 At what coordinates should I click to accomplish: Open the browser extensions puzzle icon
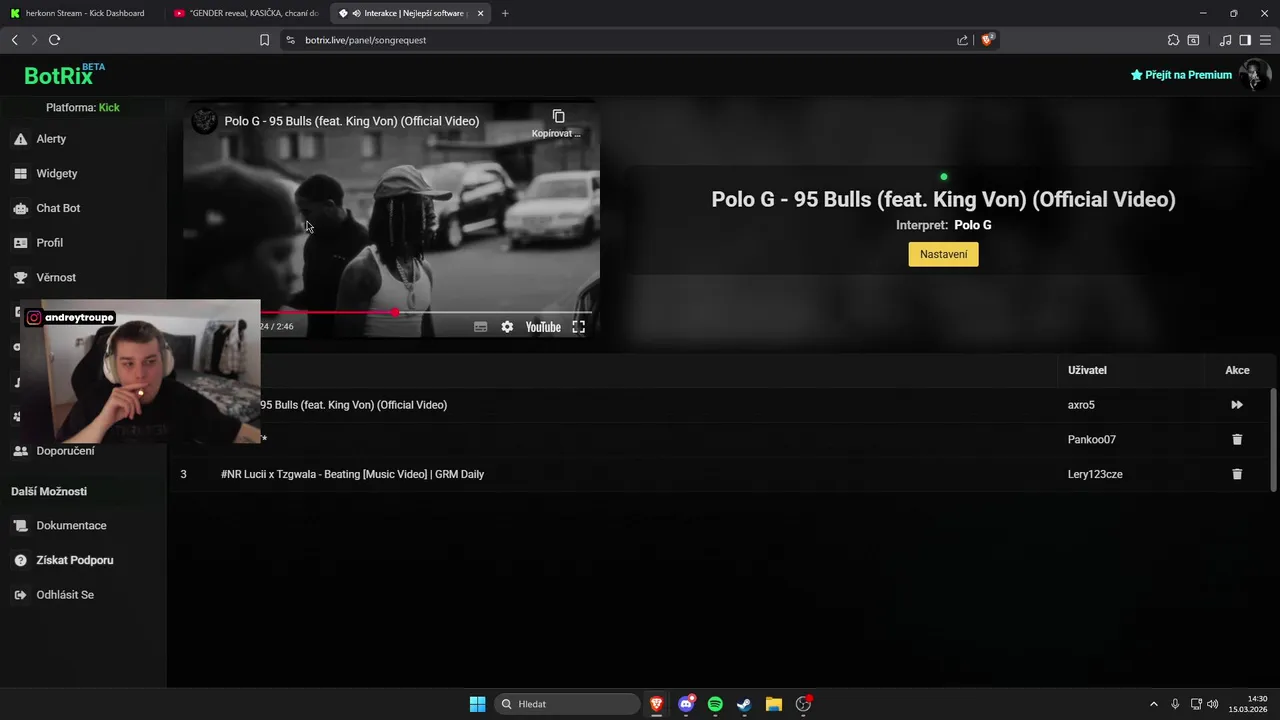pyautogui.click(x=1173, y=40)
